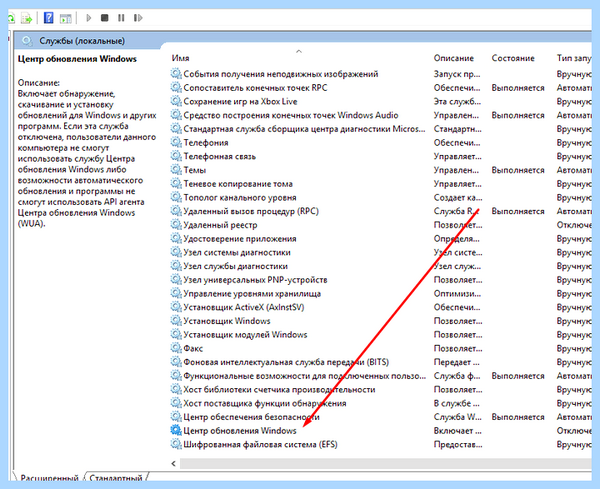The height and width of the screenshot is (489, 600).
Task: Click gear icon of Центр обновления Windows
Action: coord(176,430)
